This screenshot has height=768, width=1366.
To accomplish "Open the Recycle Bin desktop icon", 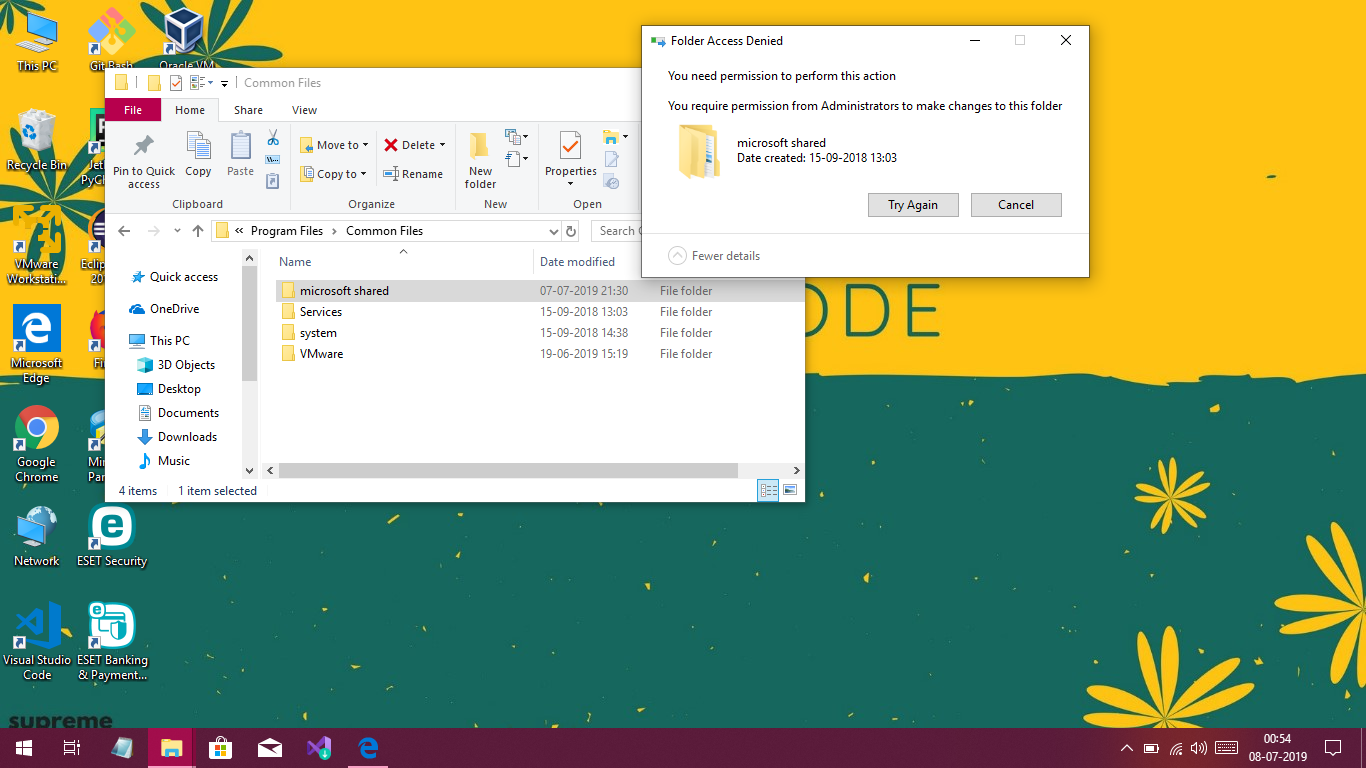I will [37, 140].
